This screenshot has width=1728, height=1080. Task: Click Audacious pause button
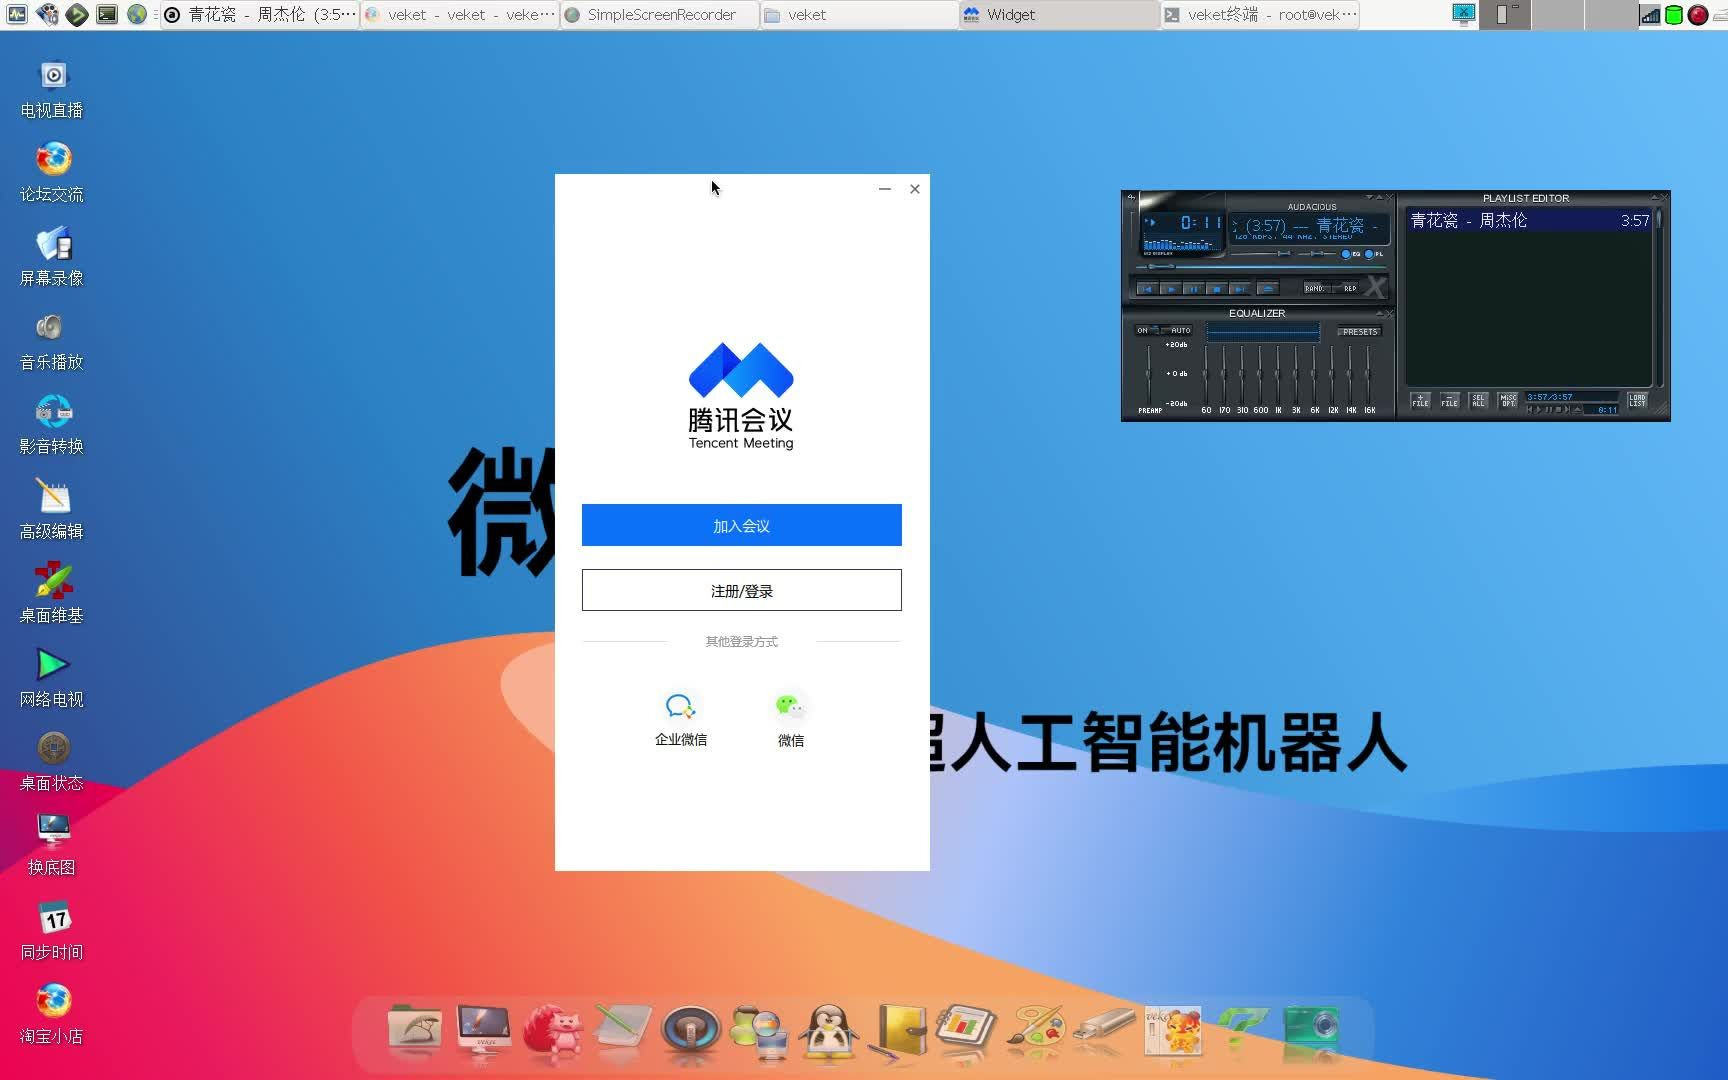[x=1194, y=289]
